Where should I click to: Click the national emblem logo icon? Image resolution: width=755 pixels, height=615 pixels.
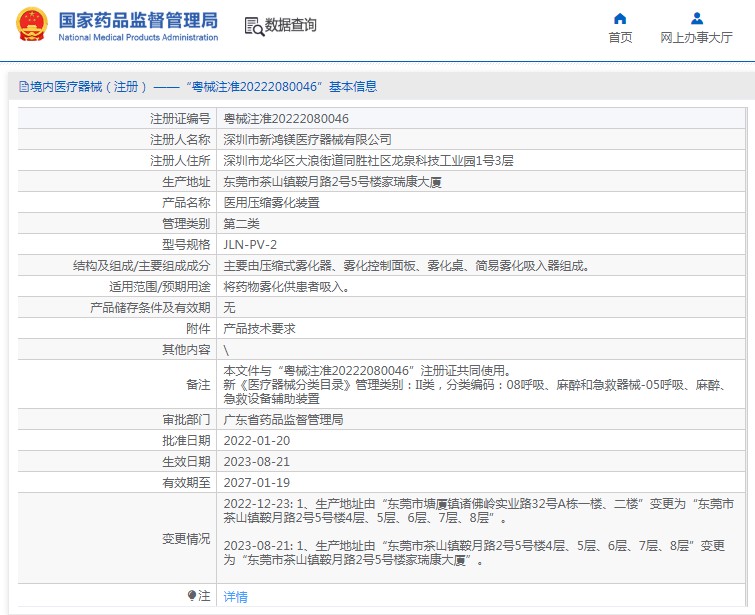(31, 26)
